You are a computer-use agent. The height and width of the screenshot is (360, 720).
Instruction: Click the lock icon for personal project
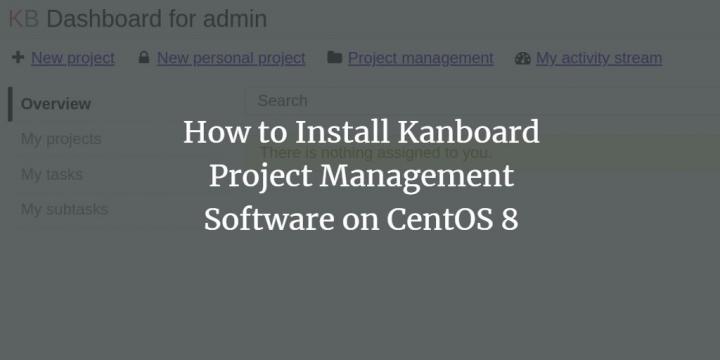[144, 57]
